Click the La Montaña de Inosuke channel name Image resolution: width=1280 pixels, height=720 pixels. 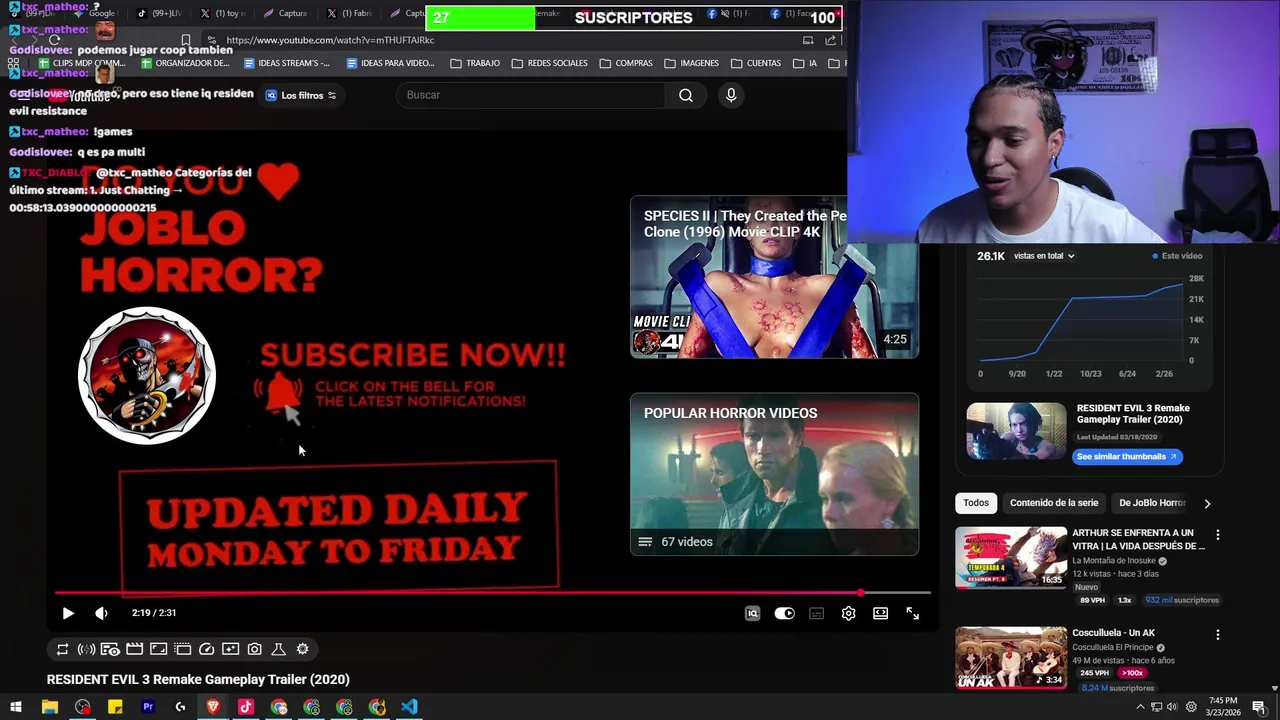pos(1114,561)
